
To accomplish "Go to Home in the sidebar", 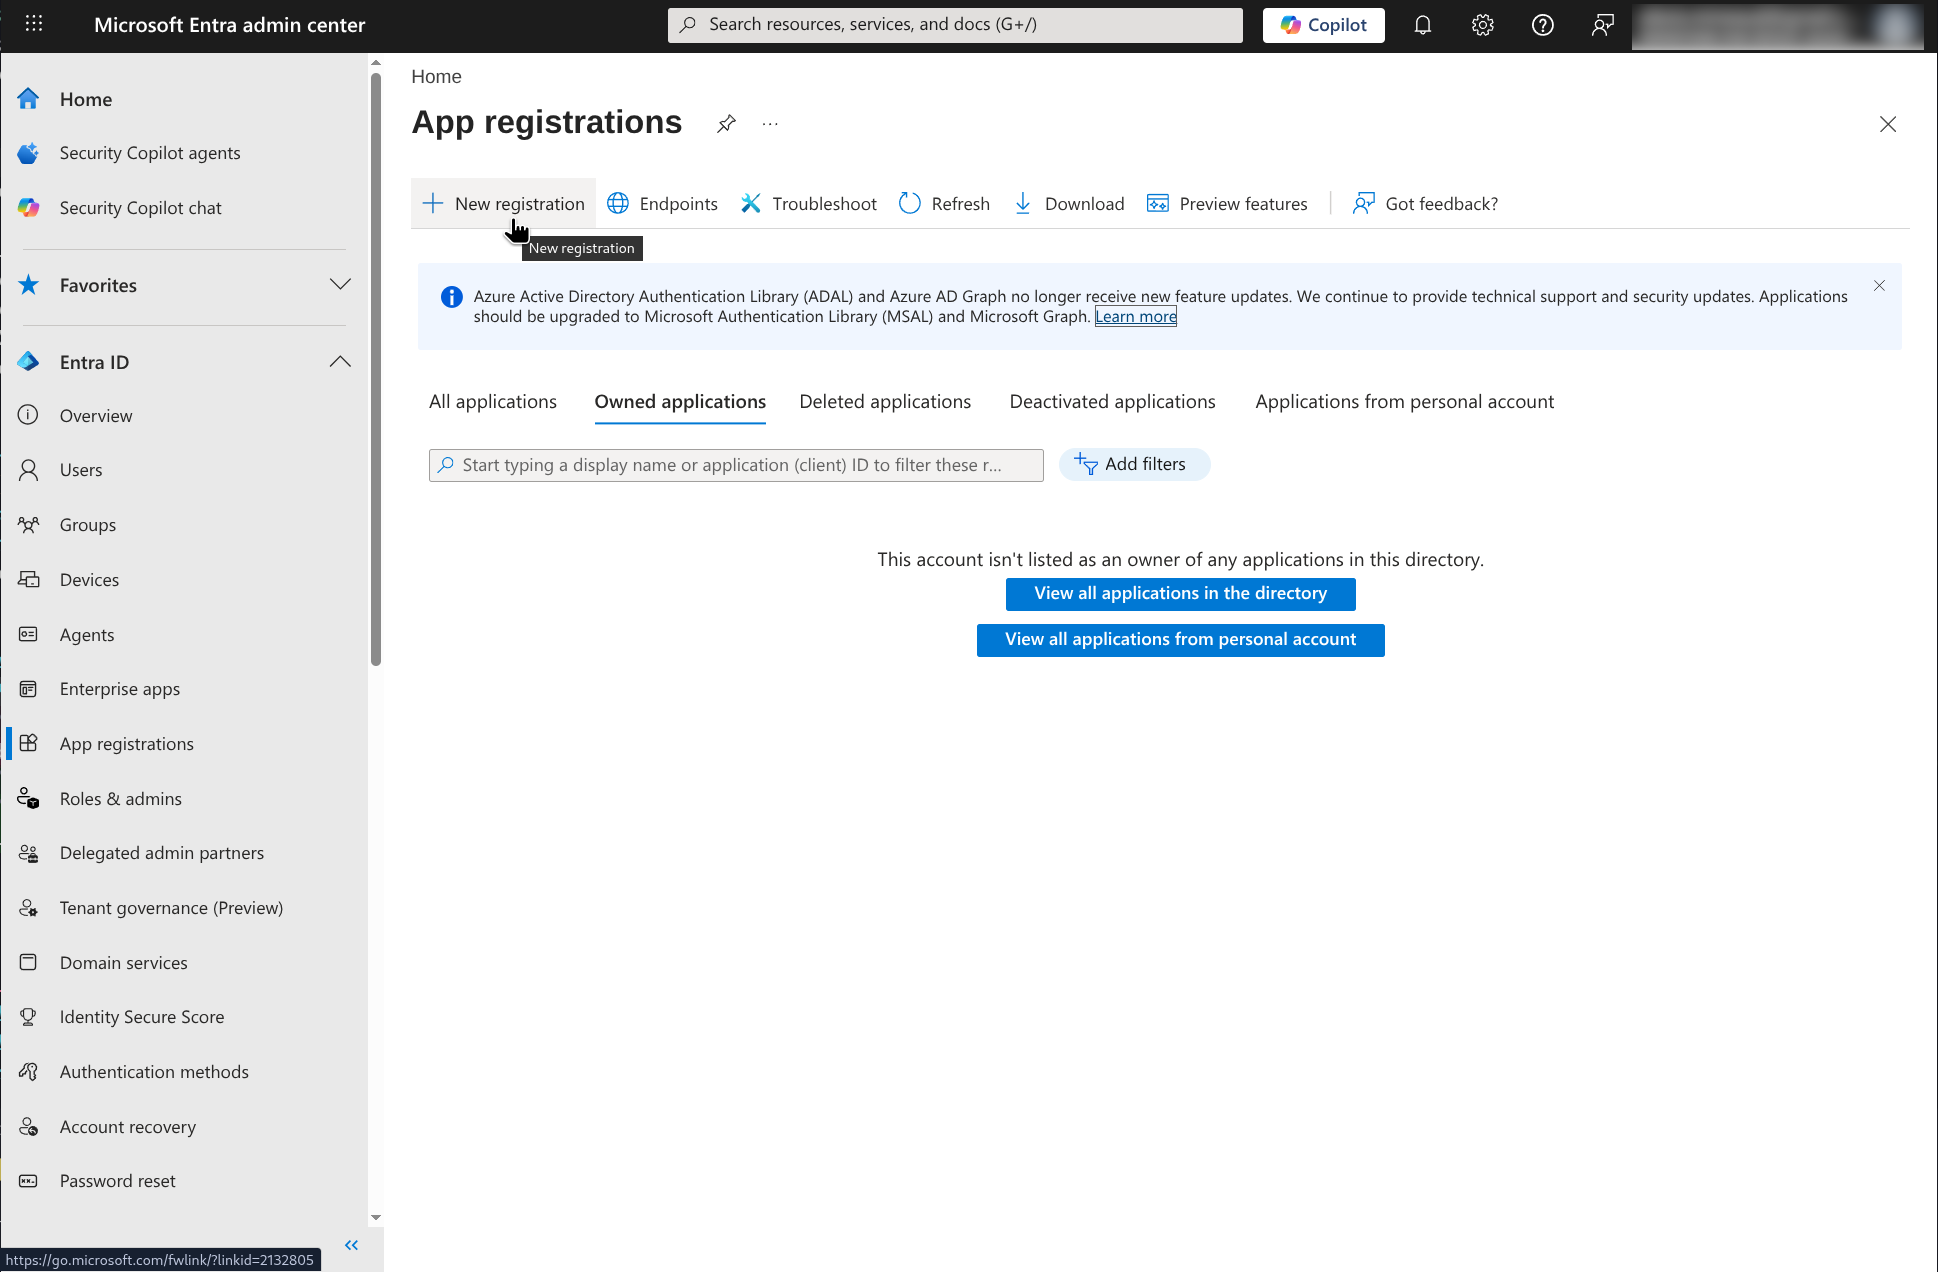I will click(85, 99).
